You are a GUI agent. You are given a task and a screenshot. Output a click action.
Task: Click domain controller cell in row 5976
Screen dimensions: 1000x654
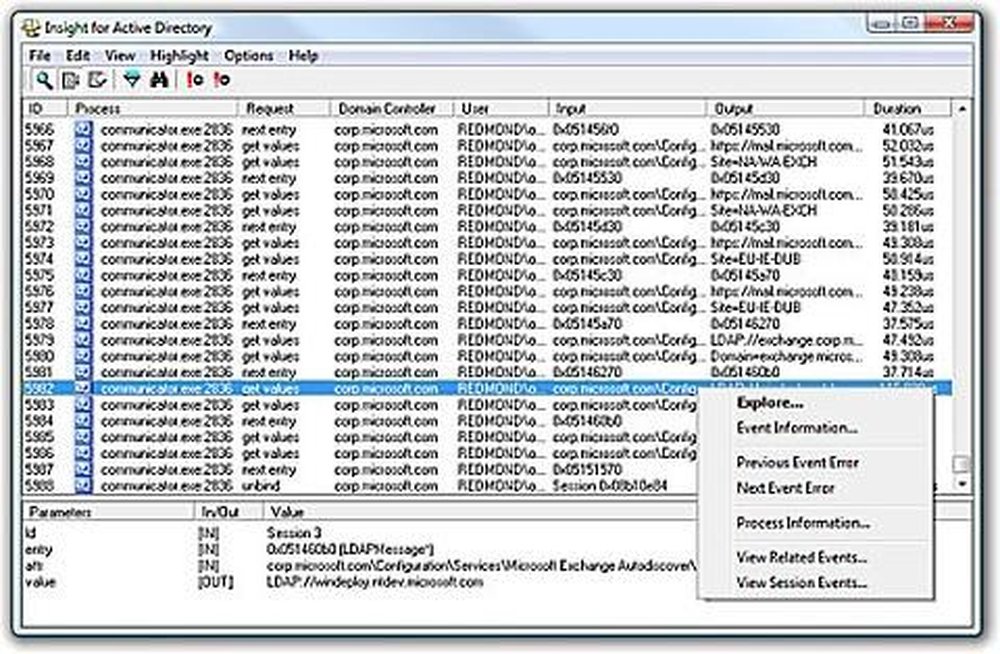(386, 292)
